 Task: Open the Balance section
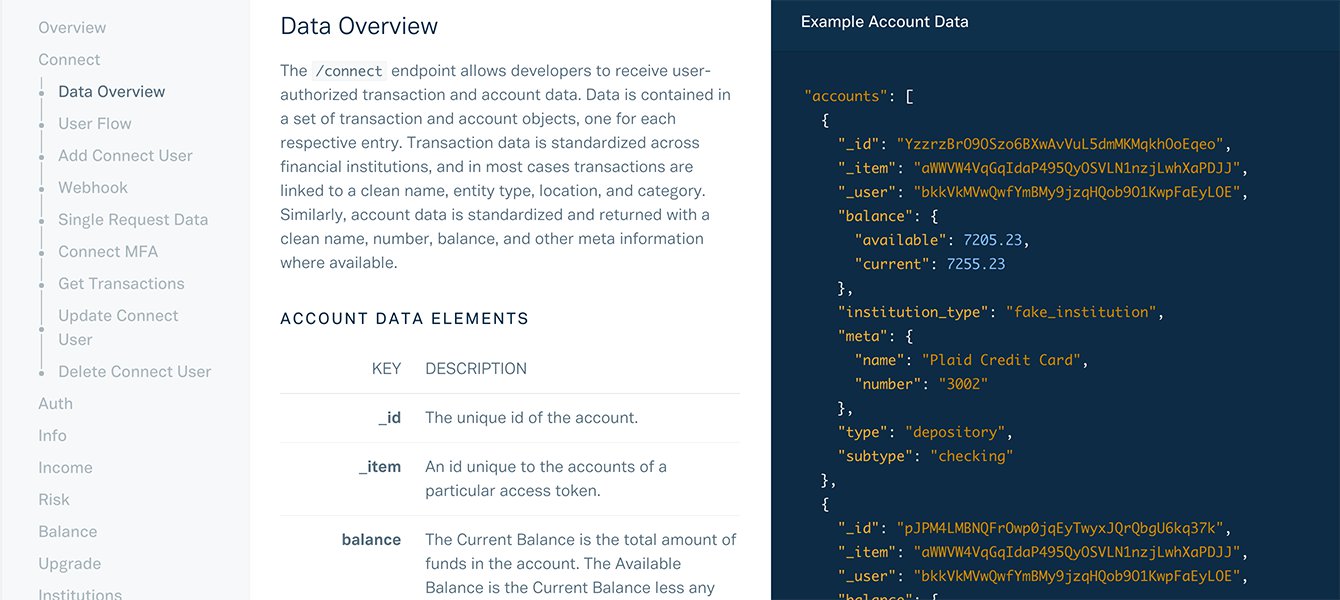click(68, 531)
